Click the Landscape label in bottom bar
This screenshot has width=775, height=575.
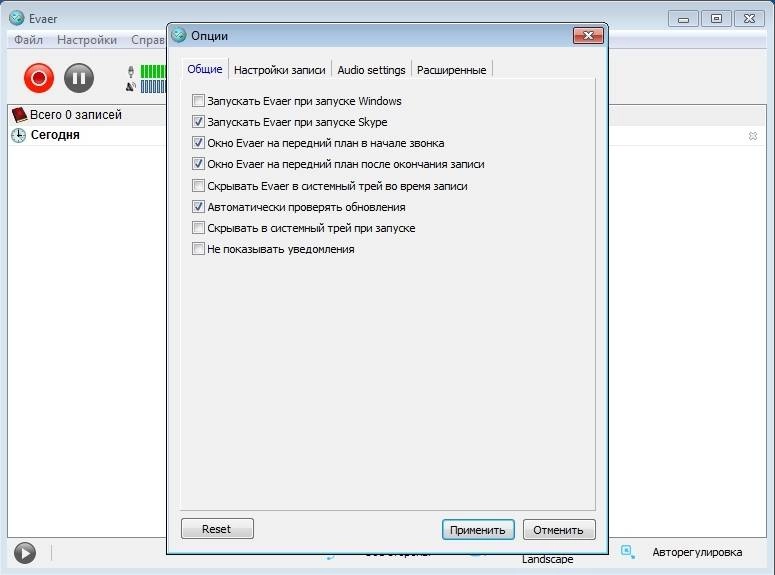(547, 559)
